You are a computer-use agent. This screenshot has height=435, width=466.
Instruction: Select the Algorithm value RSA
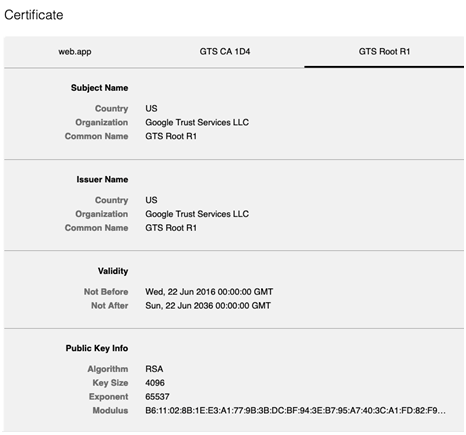[x=154, y=369]
